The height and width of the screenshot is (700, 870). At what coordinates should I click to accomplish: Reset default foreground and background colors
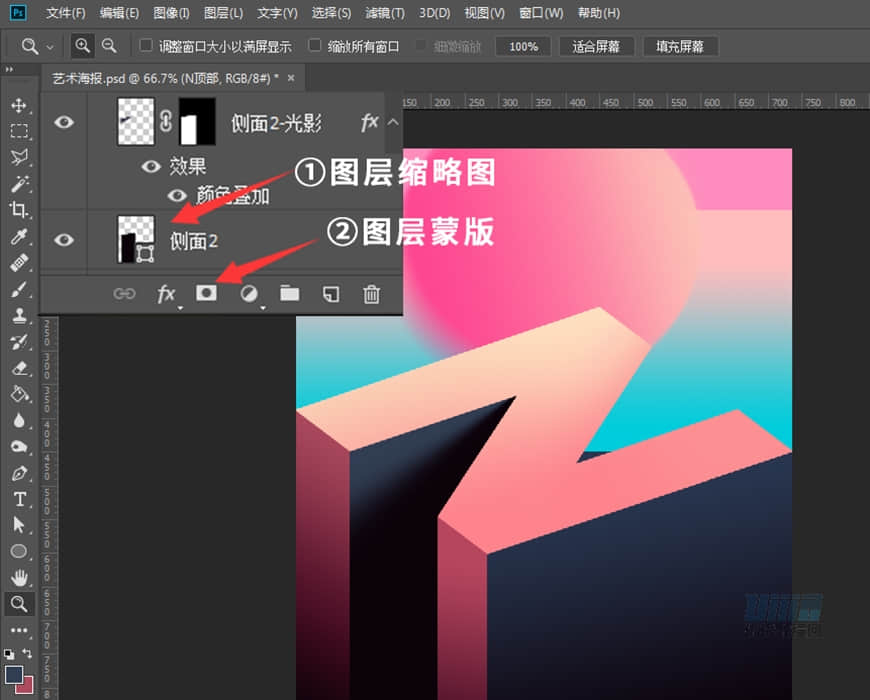pyautogui.click(x=9, y=654)
